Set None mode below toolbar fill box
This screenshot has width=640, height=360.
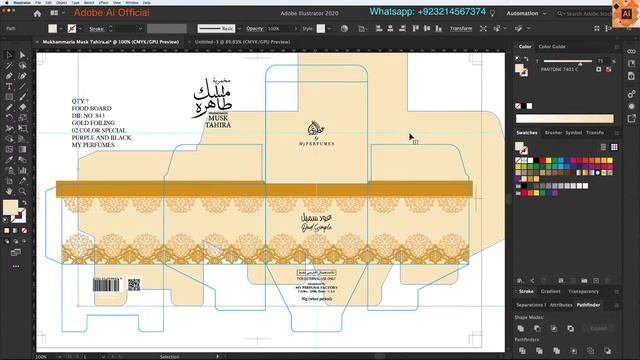pyautogui.click(x=24, y=231)
